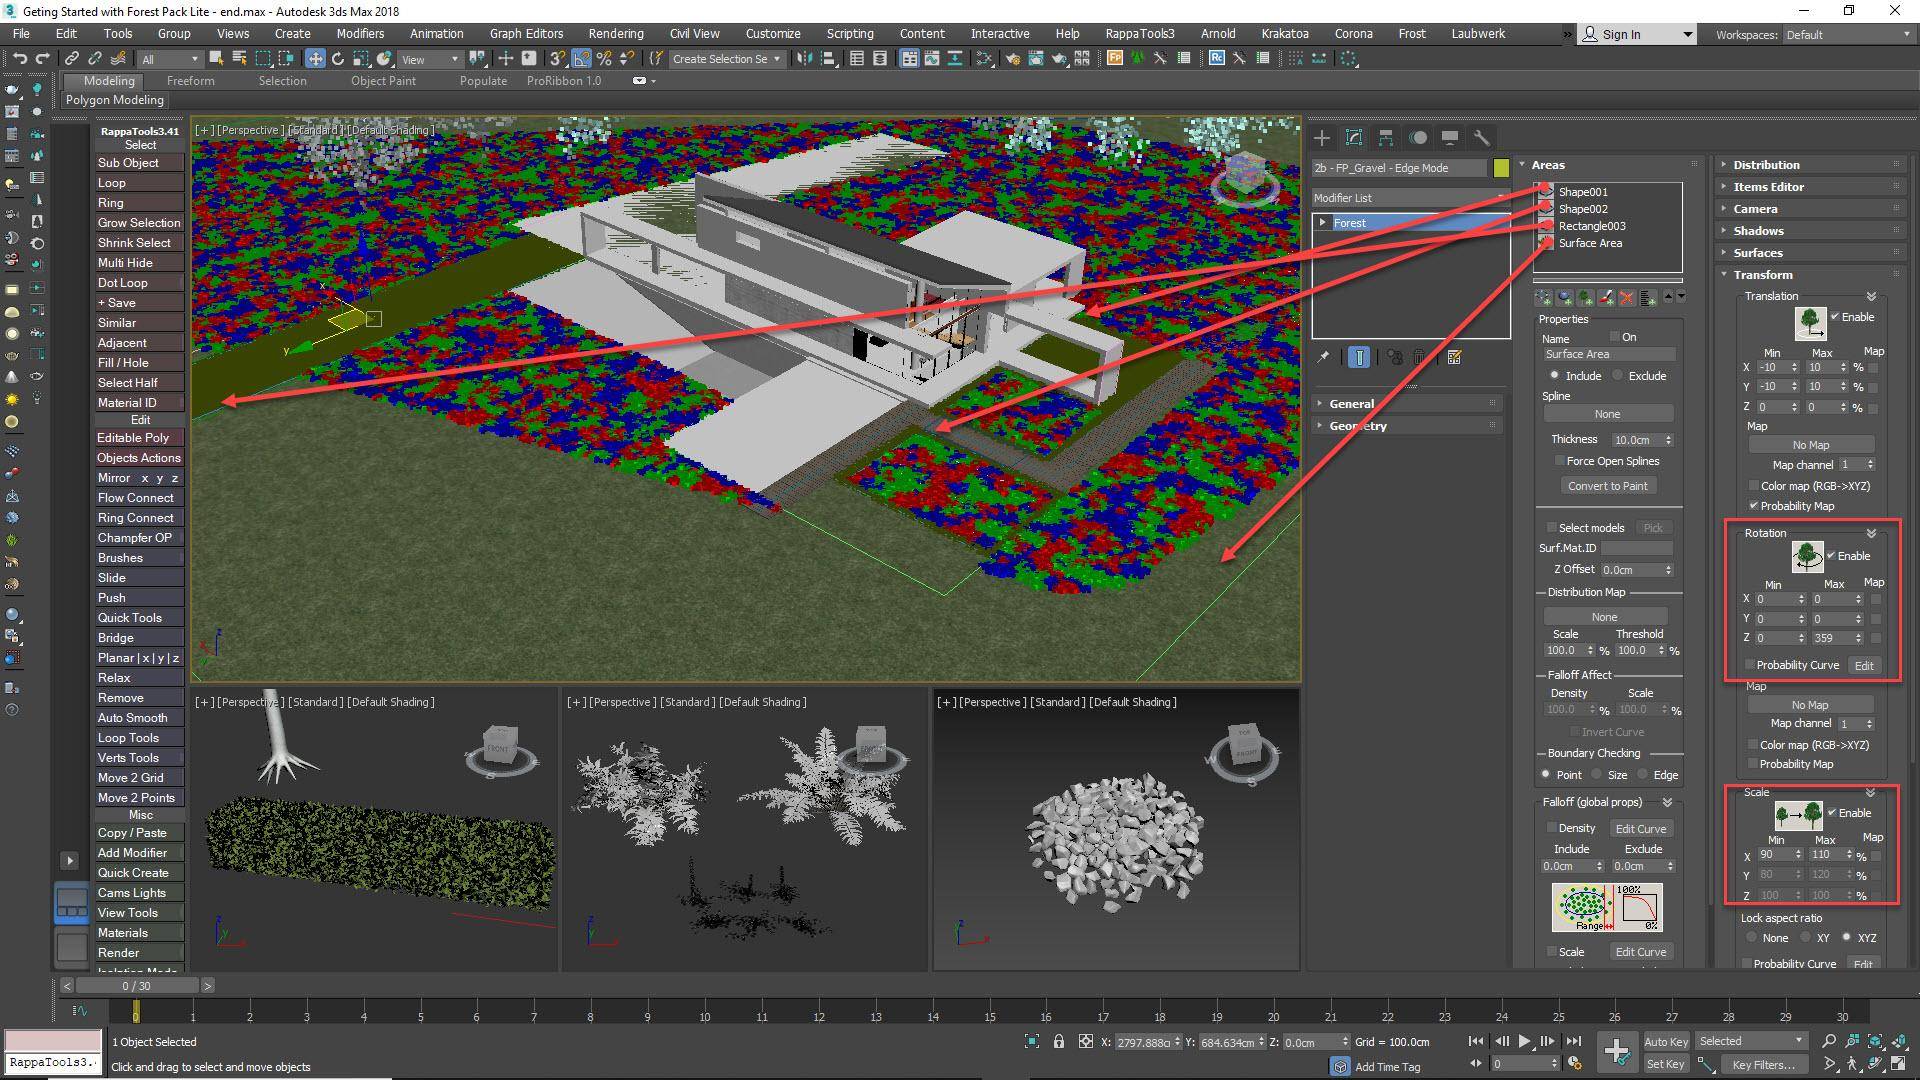Select the paint area brush icon under Areas

1606,296
